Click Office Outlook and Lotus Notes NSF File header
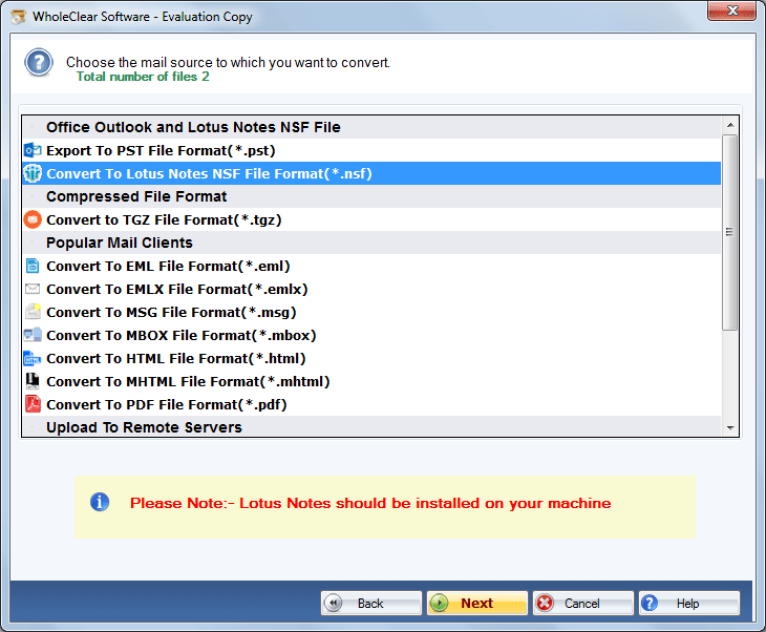Image resolution: width=766 pixels, height=632 pixels. (371, 127)
